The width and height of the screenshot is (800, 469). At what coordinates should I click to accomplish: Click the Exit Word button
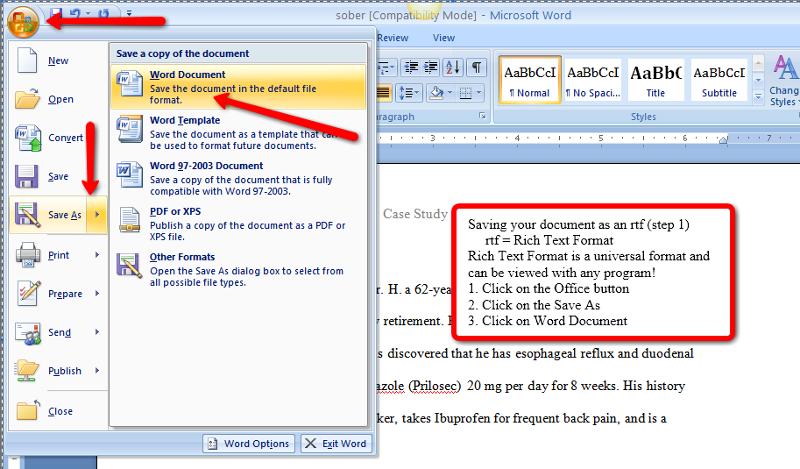click(336, 443)
